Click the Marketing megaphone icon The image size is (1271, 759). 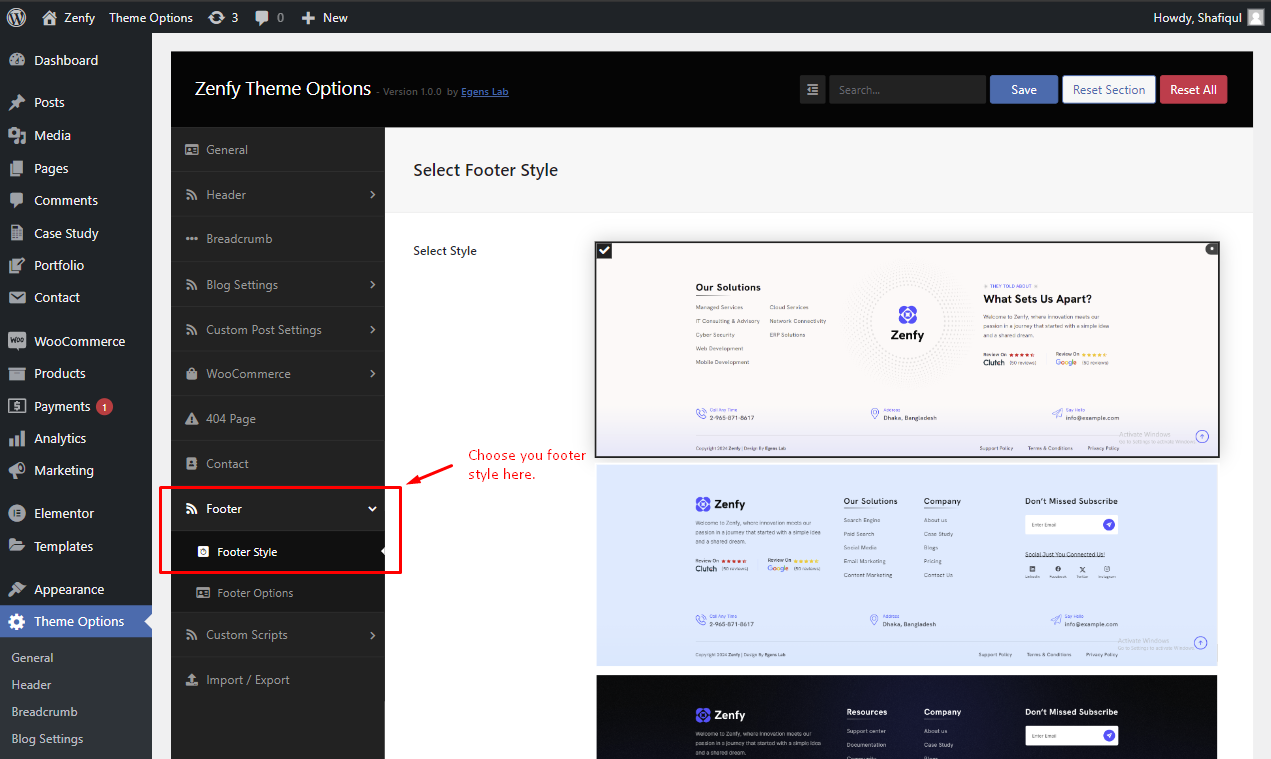click(x=17, y=470)
